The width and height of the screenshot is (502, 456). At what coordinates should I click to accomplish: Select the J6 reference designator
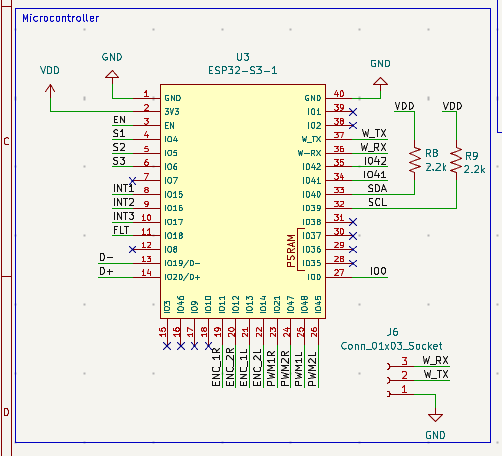[392, 332]
